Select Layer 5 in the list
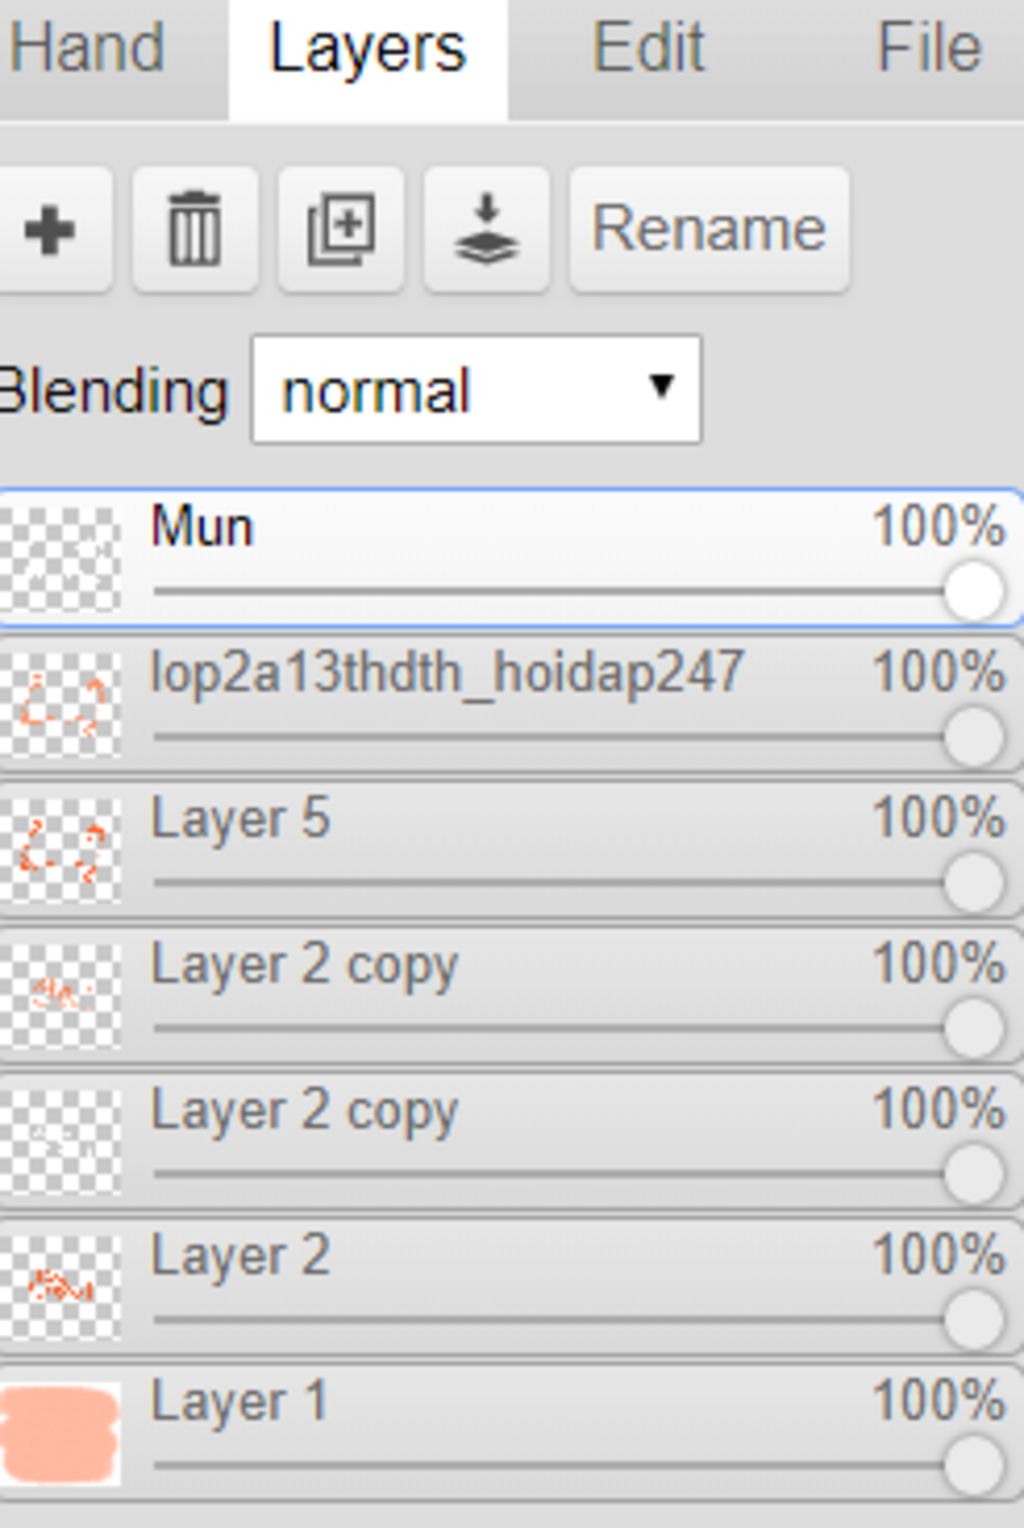This screenshot has width=1024, height=1528. click(x=510, y=850)
